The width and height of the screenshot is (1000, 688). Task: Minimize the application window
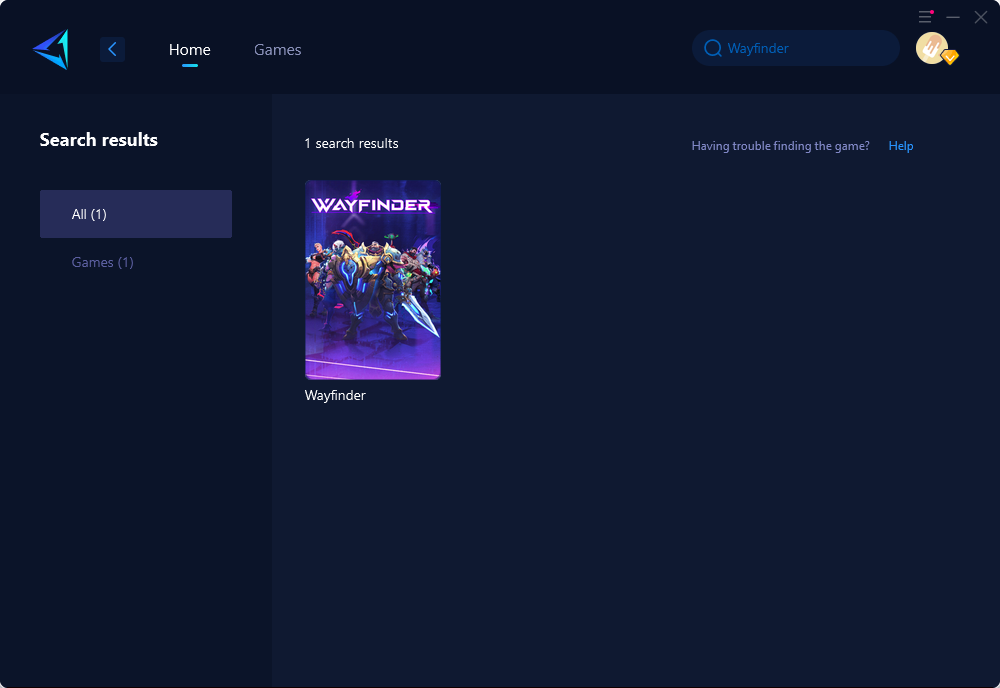point(953,17)
